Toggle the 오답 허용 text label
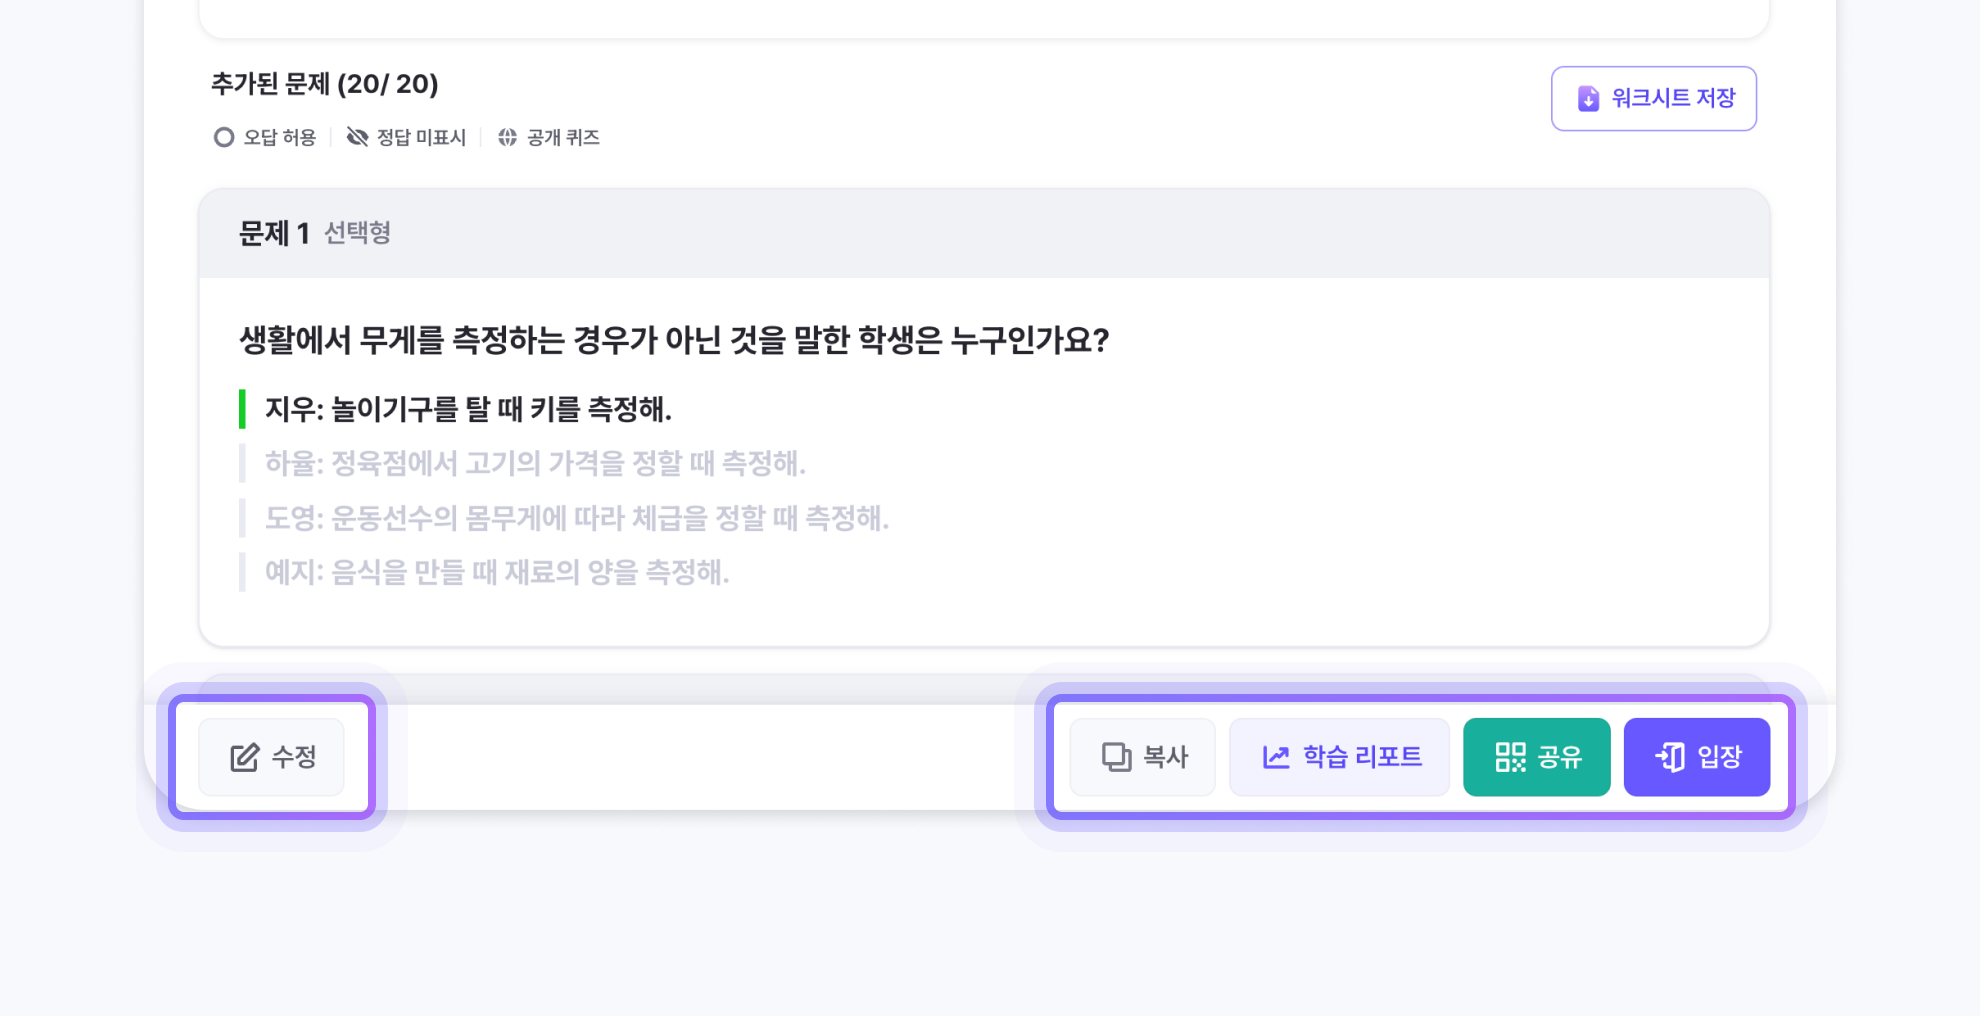 280,138
